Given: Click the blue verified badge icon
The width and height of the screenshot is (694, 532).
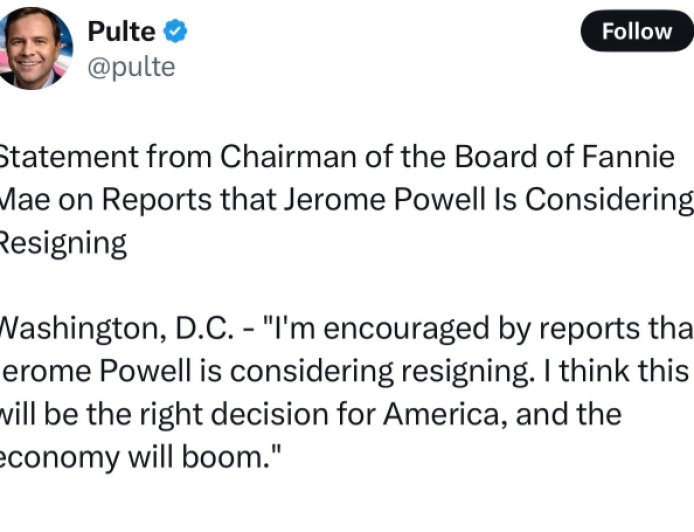Looking at the screenshot, I should click(x=176, y=31).
